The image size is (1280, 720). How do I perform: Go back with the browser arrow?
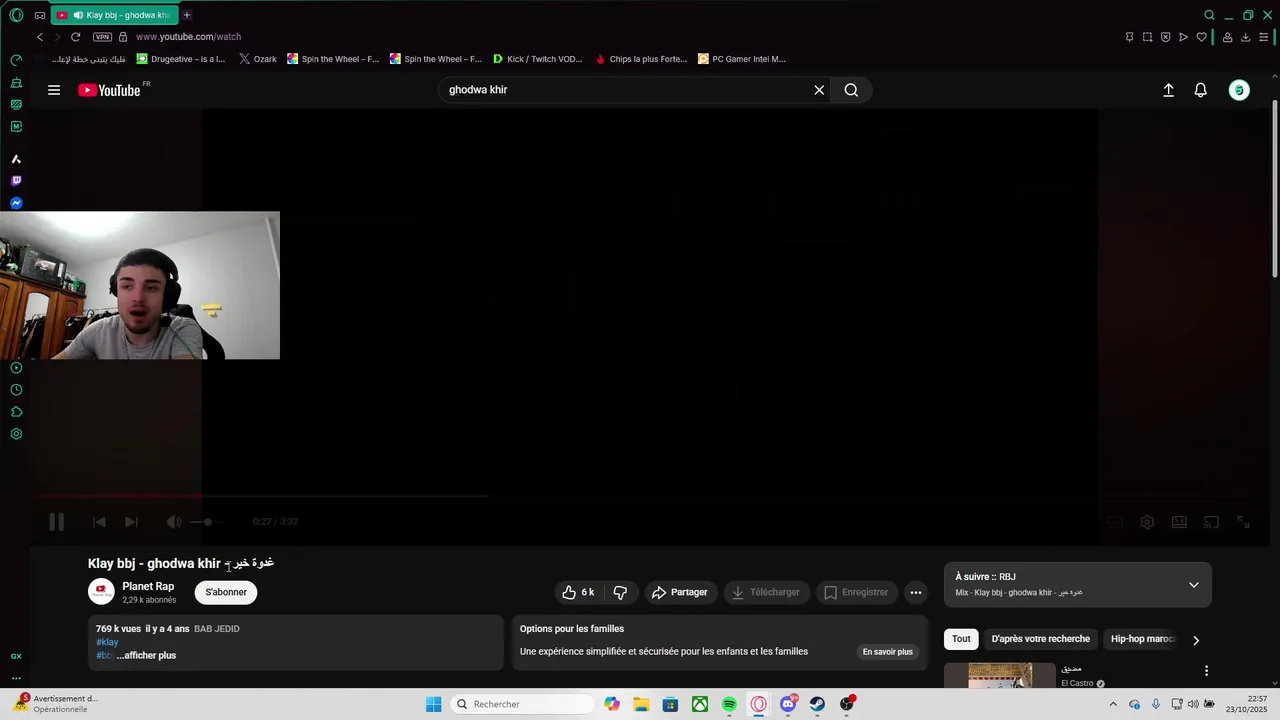tap(40, 37)
